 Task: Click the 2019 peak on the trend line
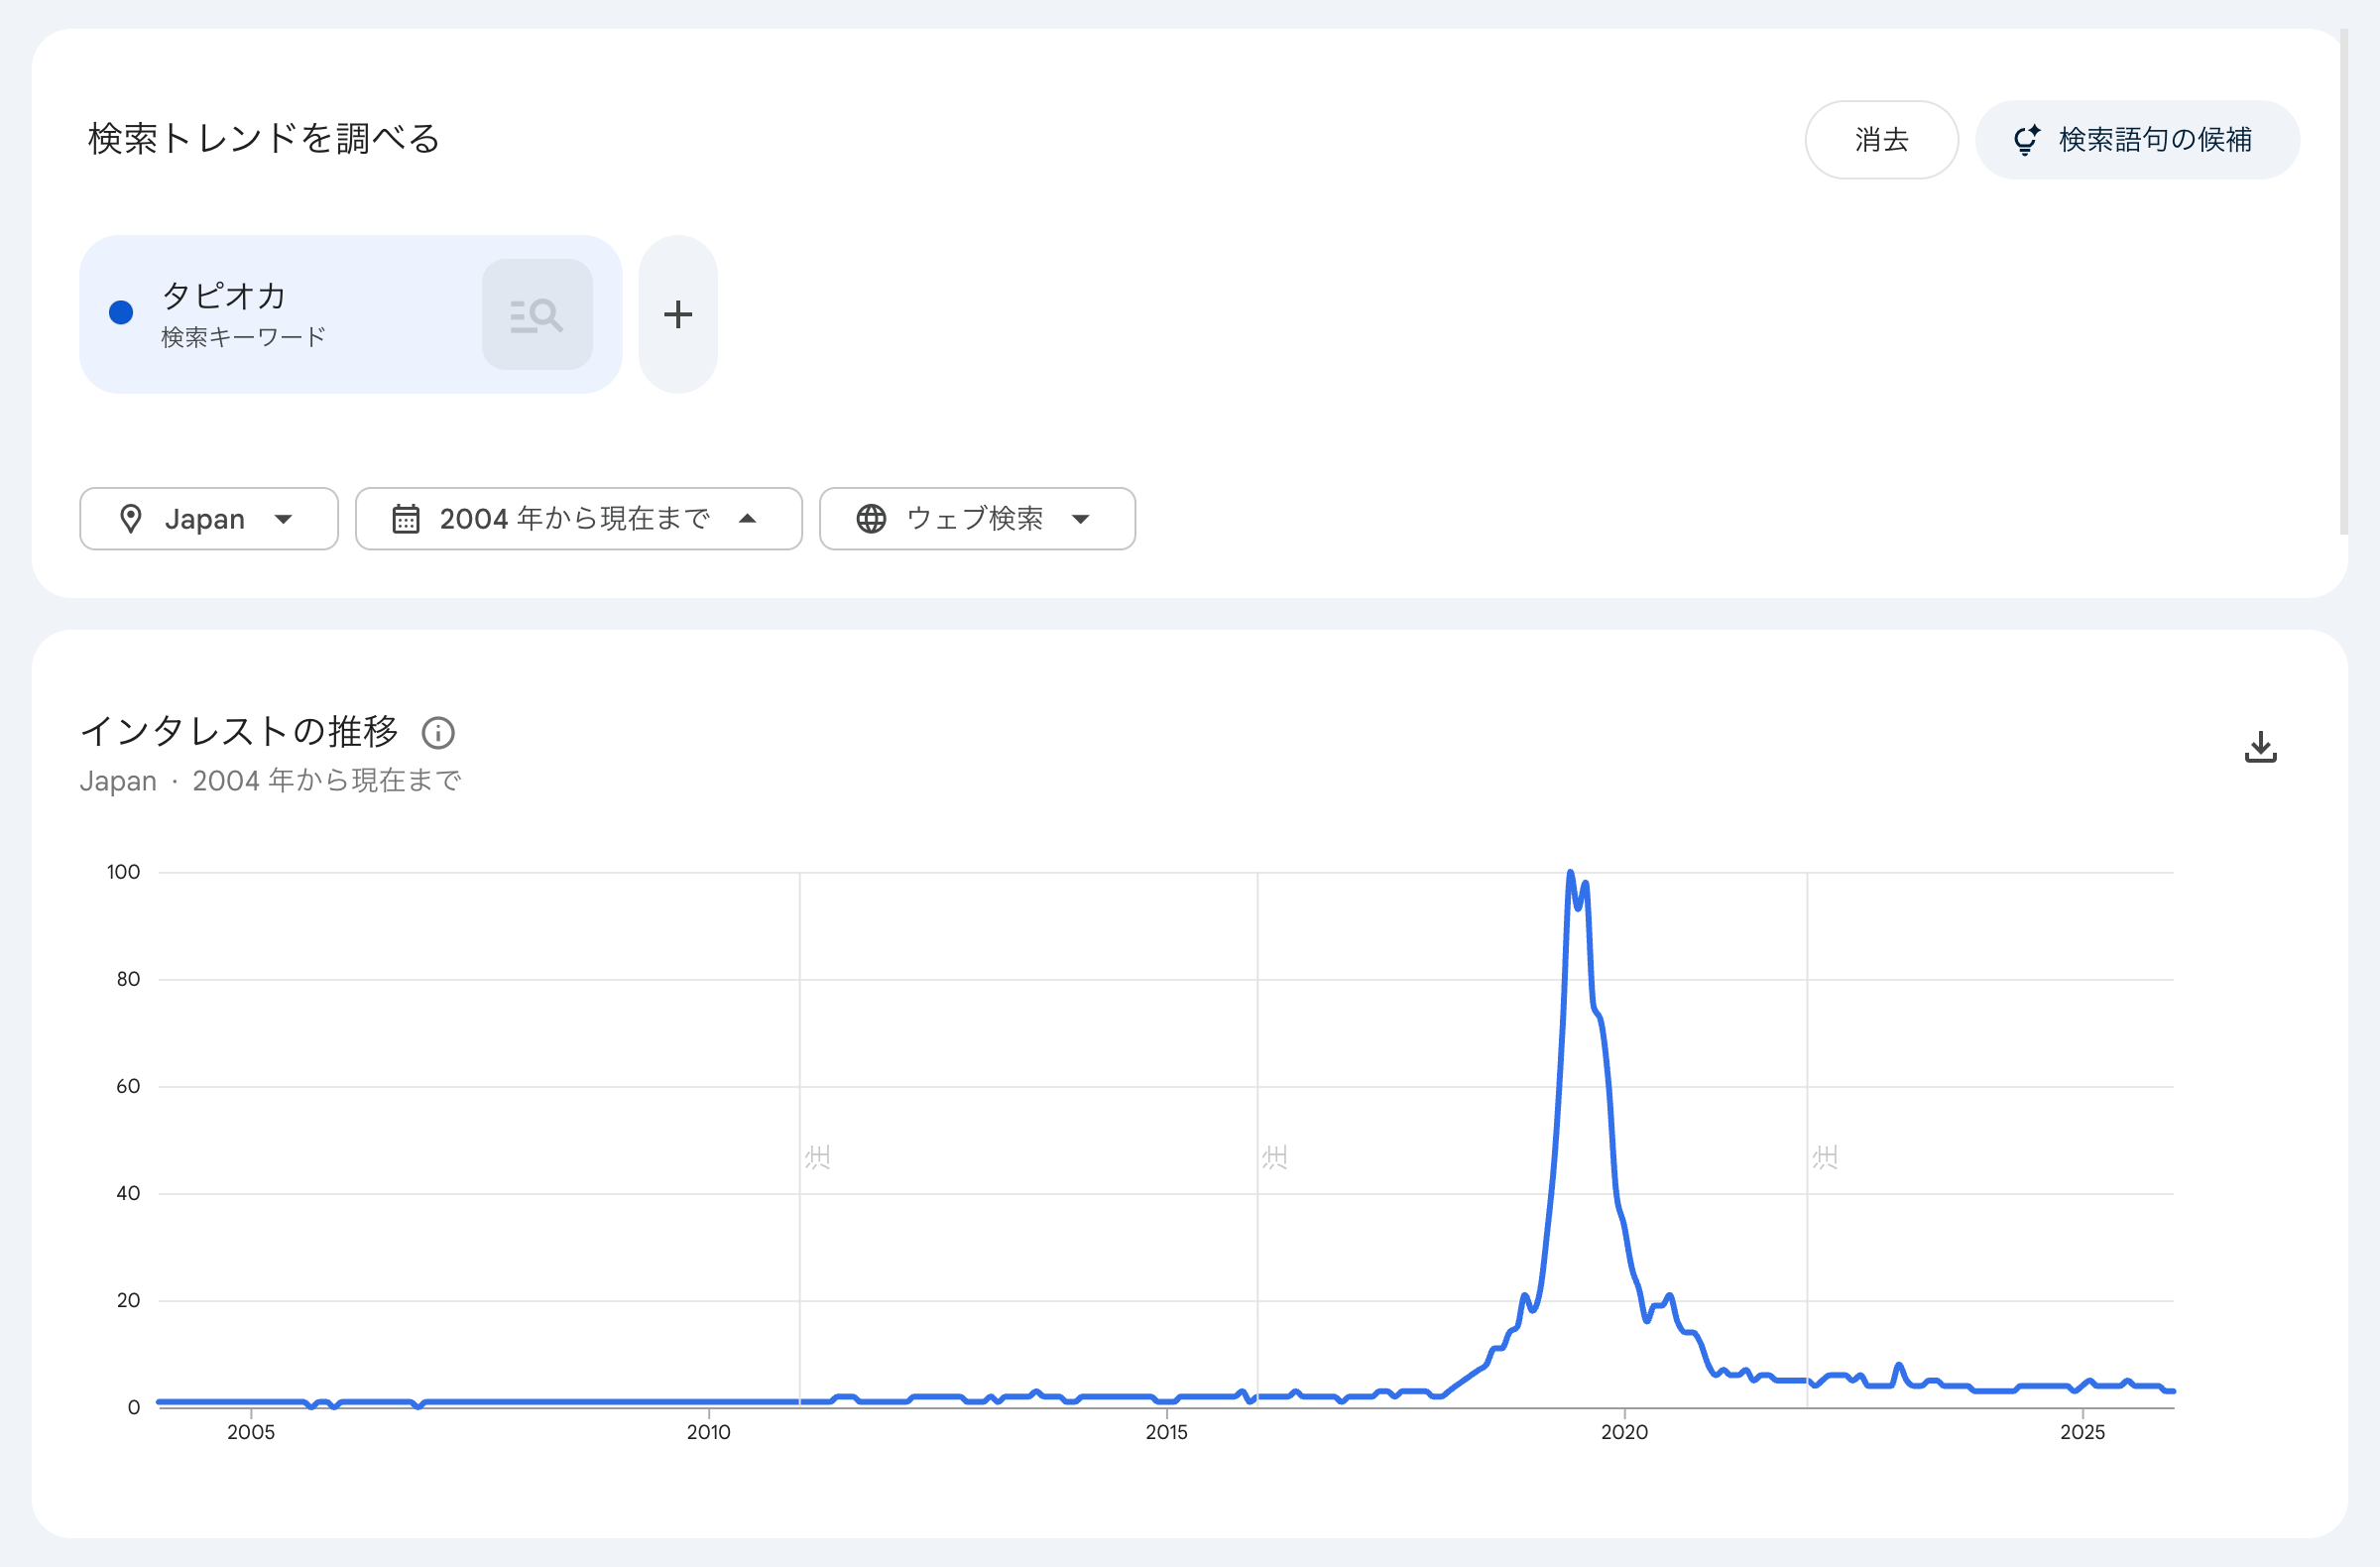[1570, 874]
